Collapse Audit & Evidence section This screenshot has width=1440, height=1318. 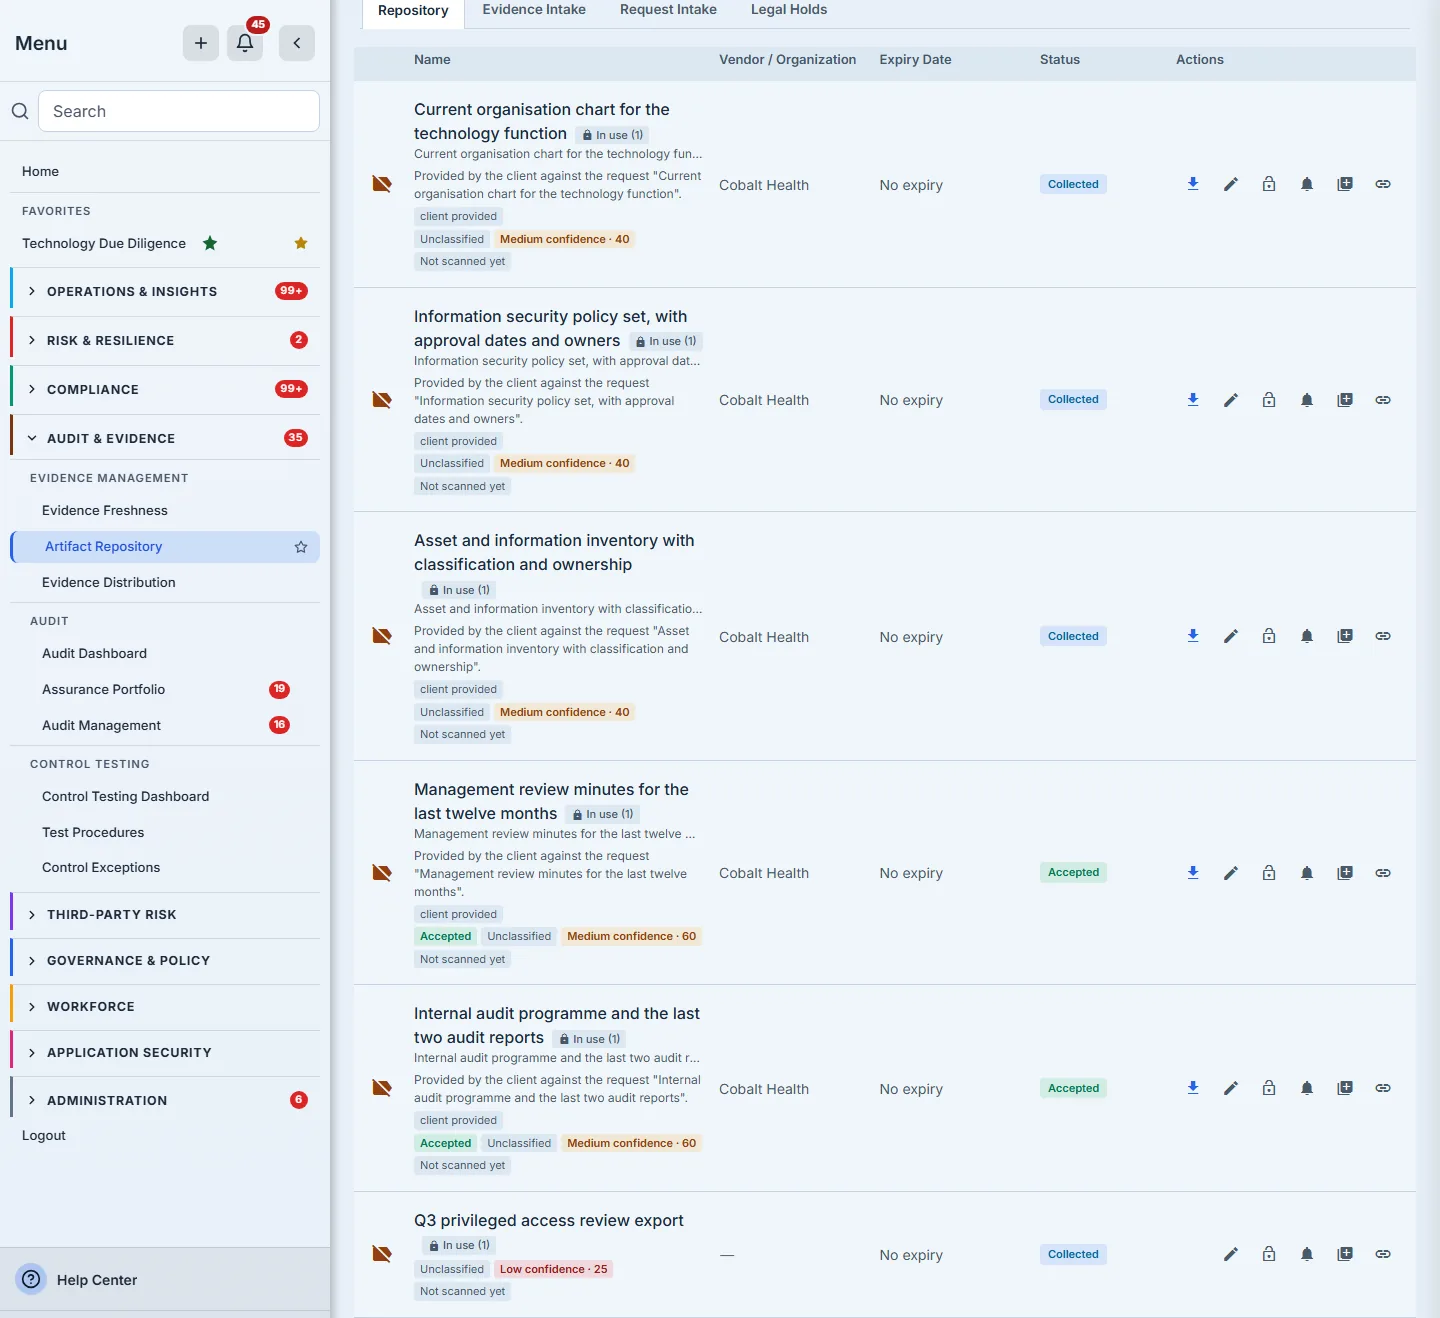coord(165,438)
